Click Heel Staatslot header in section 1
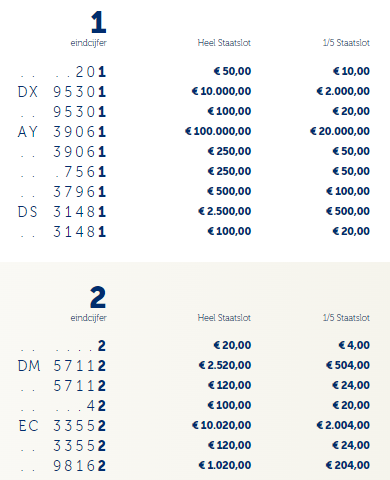390x480 pixels. 224,43
